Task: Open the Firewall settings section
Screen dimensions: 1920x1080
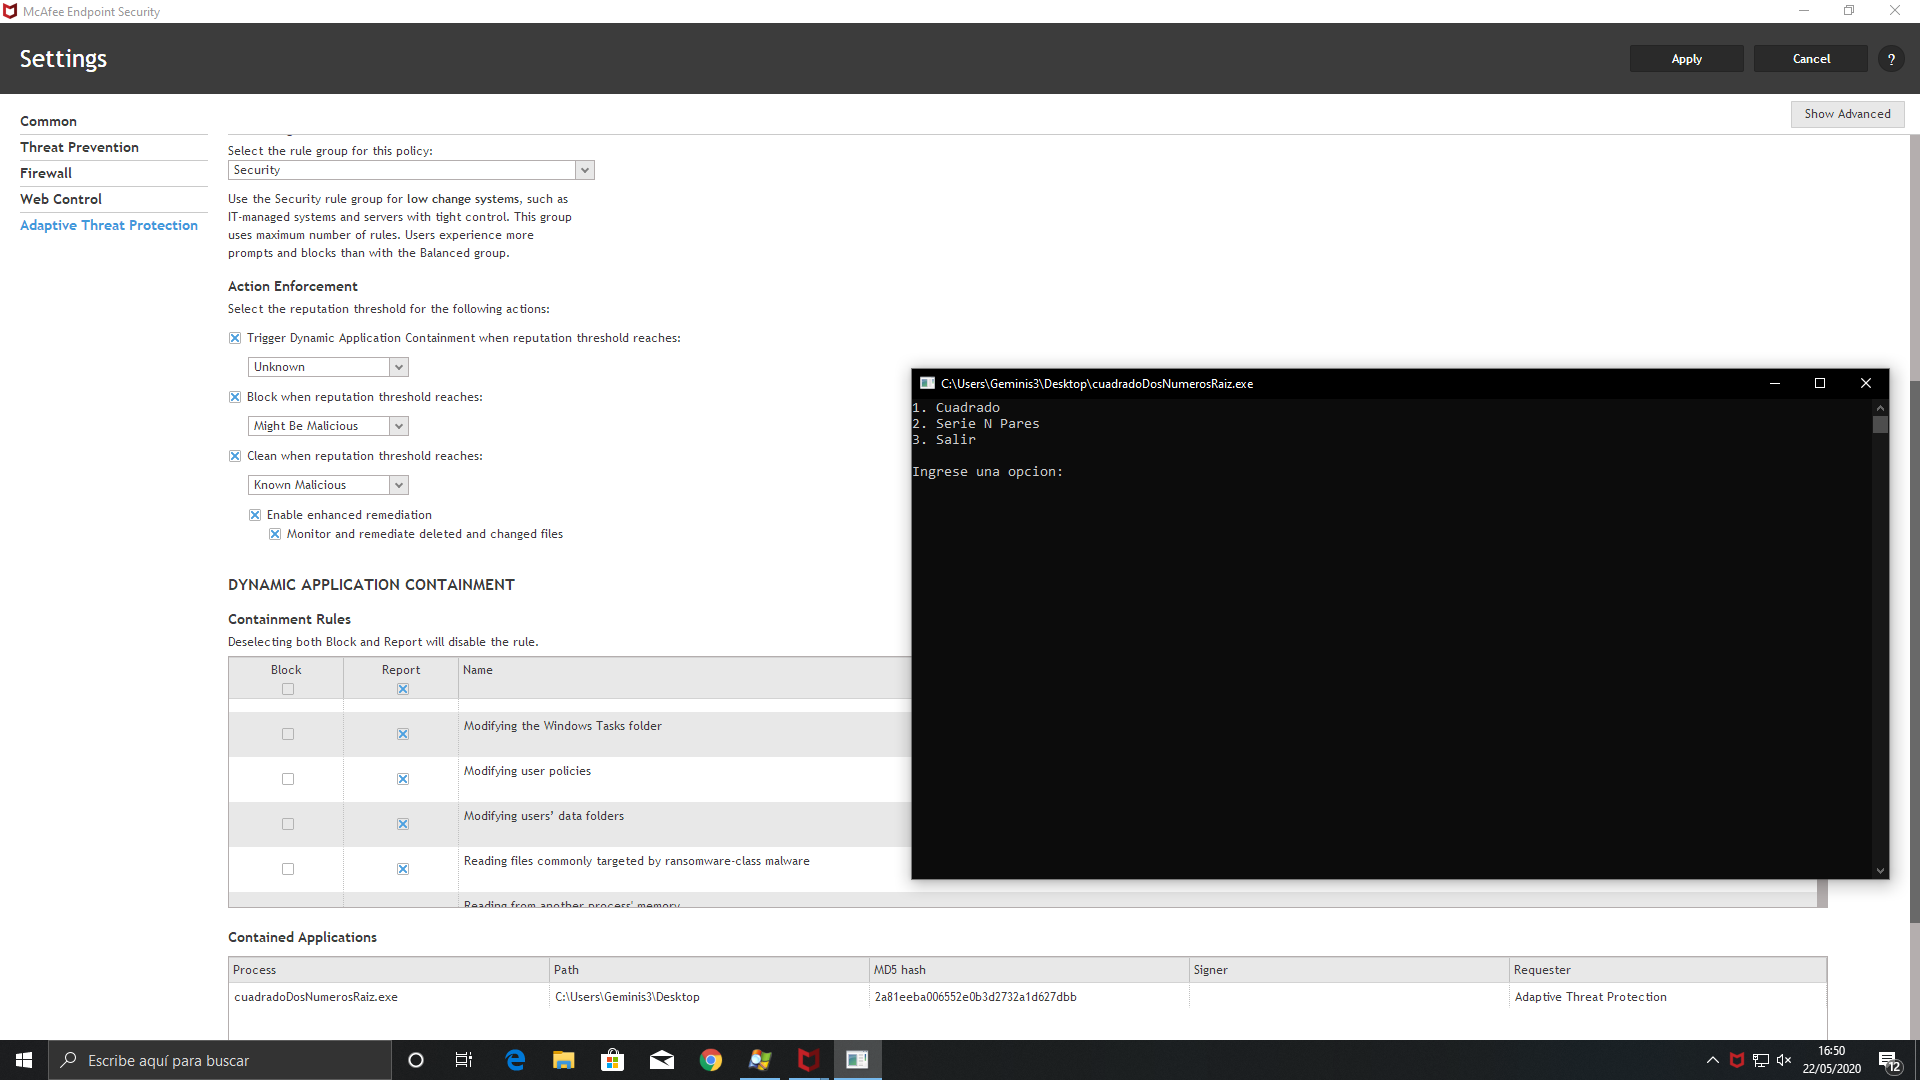Action: pos(46,173)
